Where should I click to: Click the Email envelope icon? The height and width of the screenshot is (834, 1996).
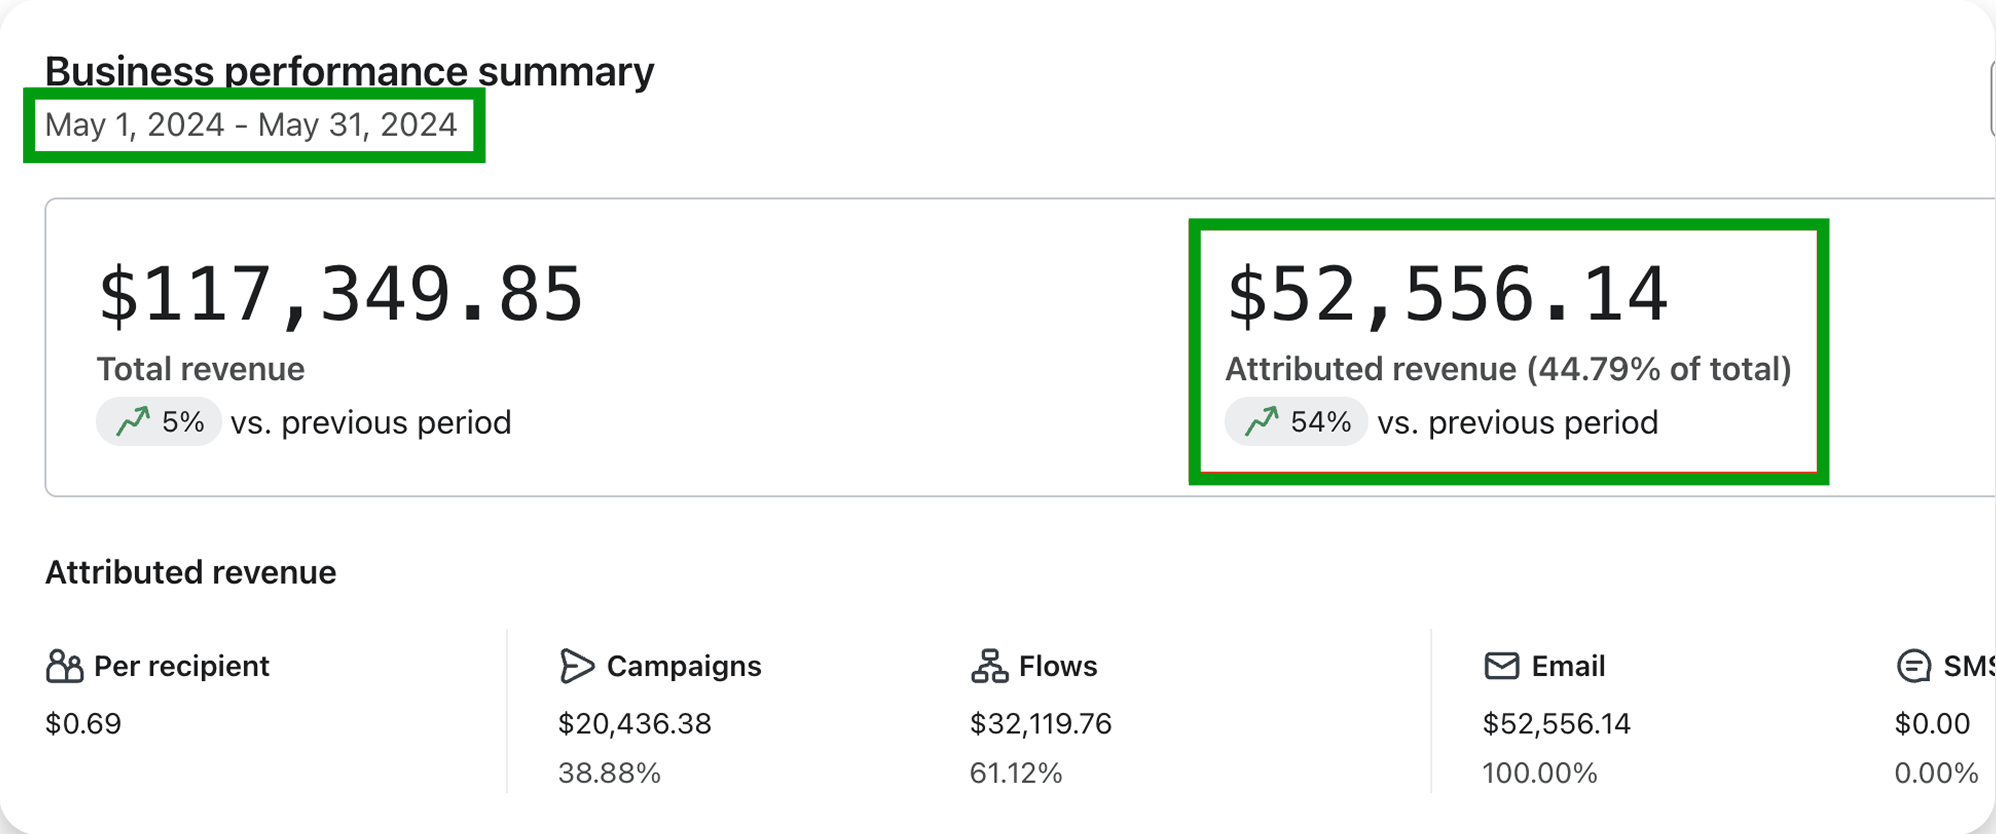coord(1501,666)
